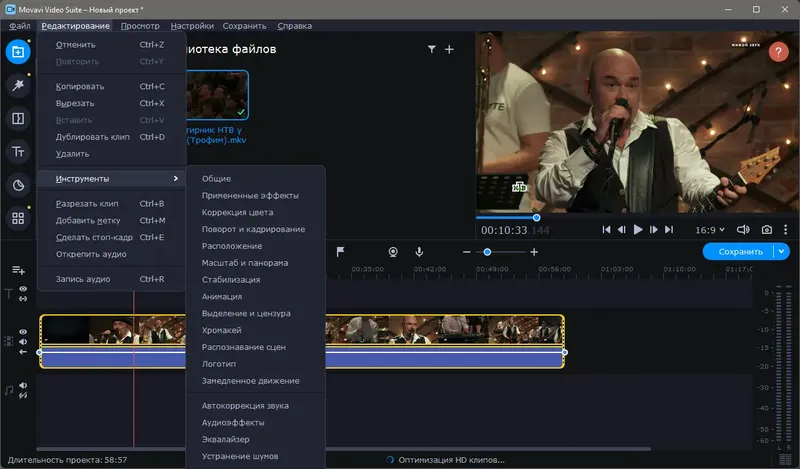Select Поворот и кадрирование tool
The width and height of the screenshot is (800, 469).
pos(256,229)
